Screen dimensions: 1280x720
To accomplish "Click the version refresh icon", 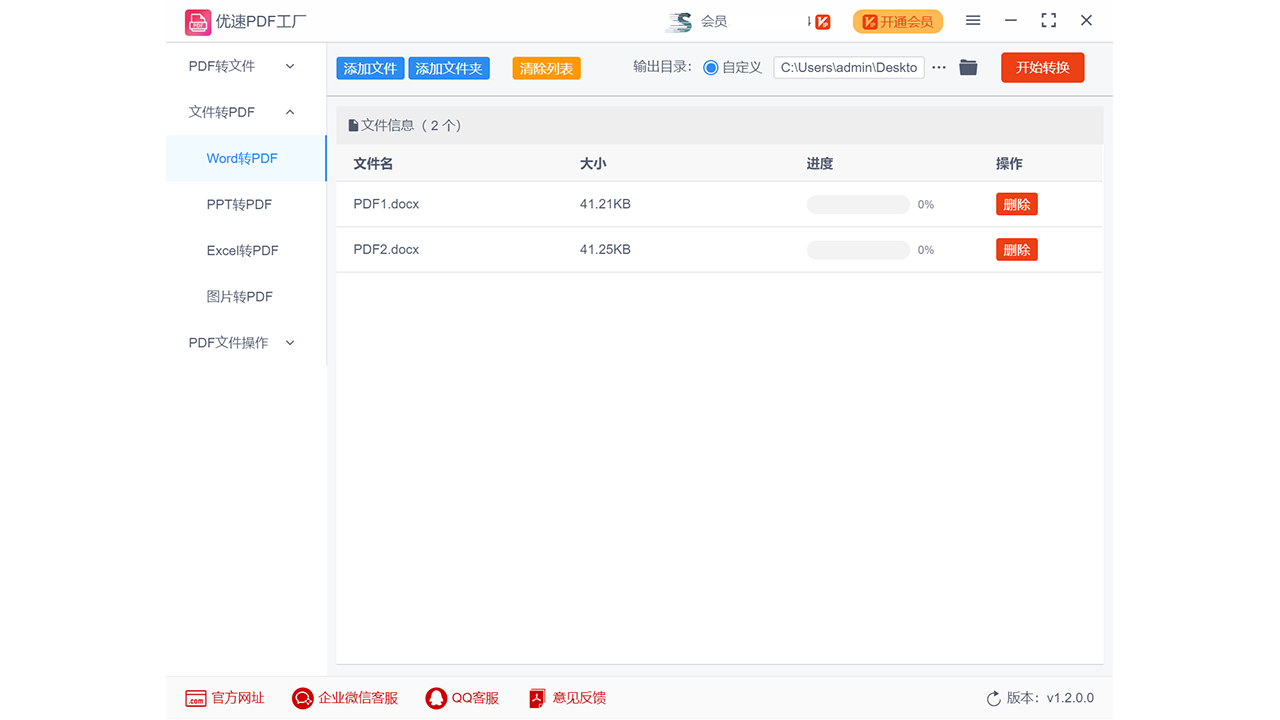I will coord(993,698).
